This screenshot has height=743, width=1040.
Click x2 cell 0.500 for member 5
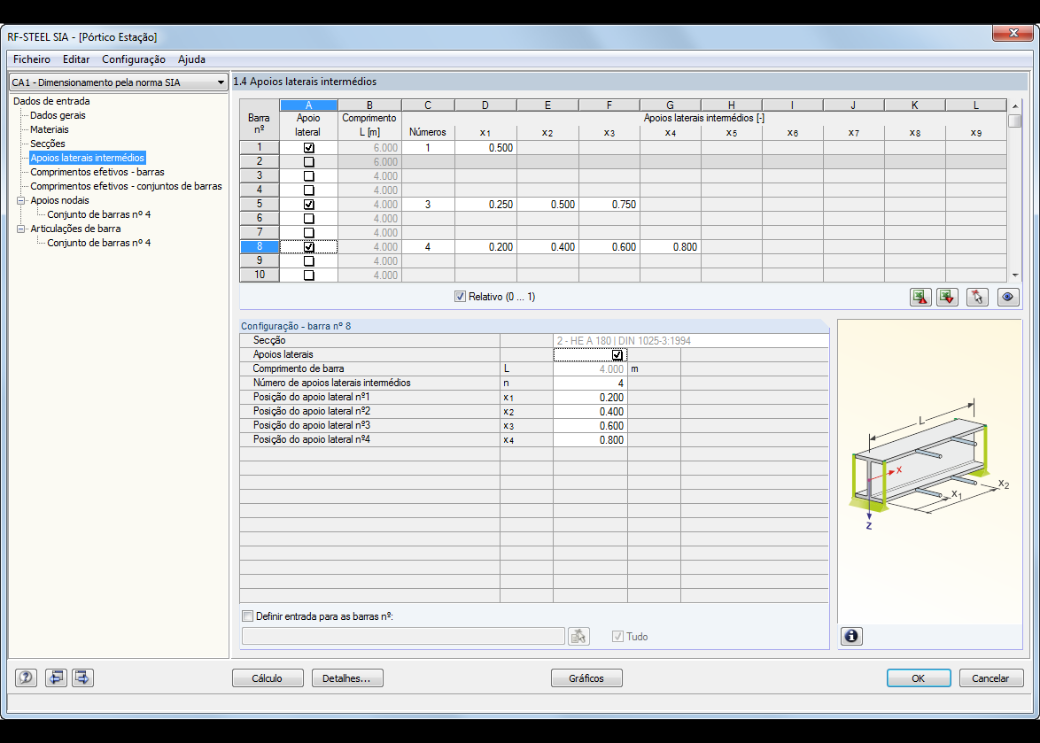(547, 204)
